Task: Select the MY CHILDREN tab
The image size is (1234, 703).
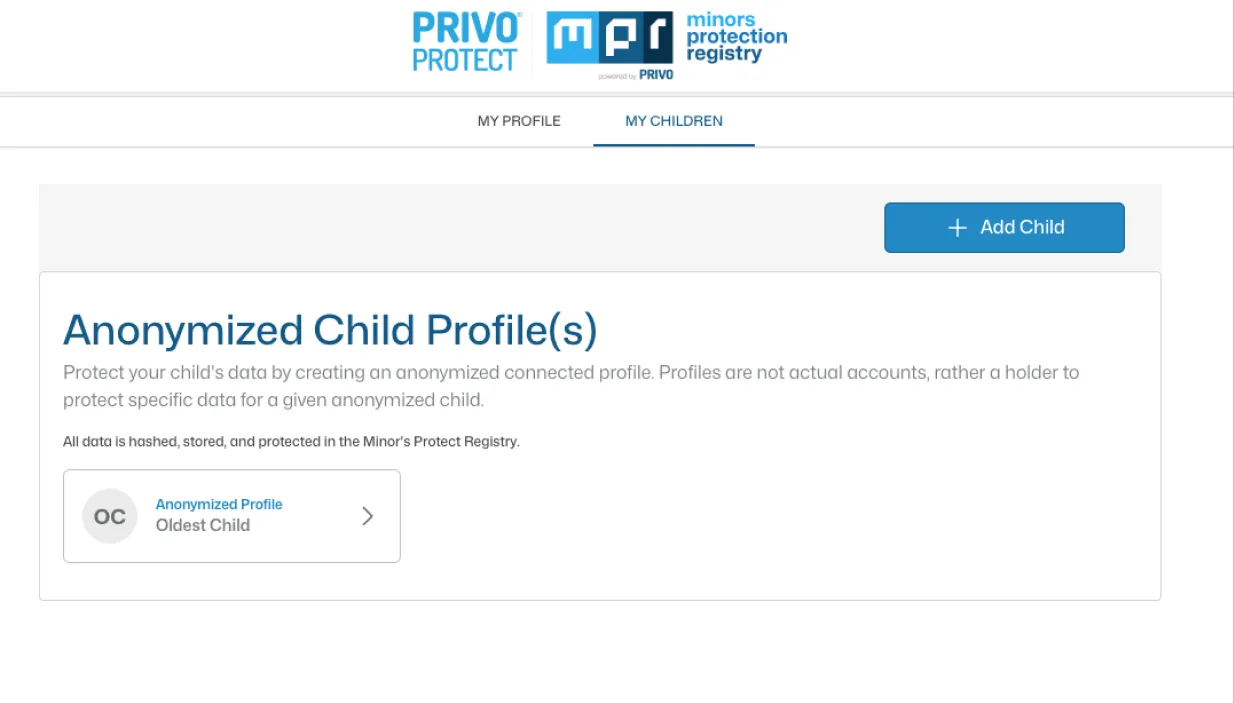Action: pyautogui.click(x=673, y=120)
